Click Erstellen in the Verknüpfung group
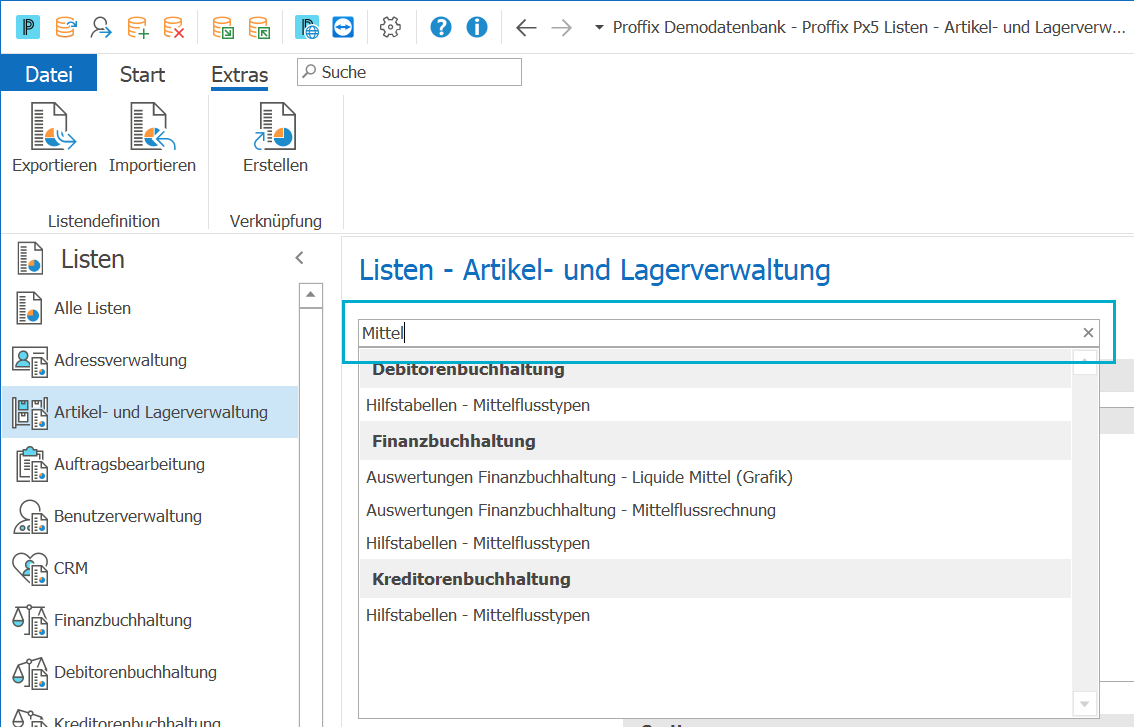This screenshot has width=1134, height=727. [276, 138]
